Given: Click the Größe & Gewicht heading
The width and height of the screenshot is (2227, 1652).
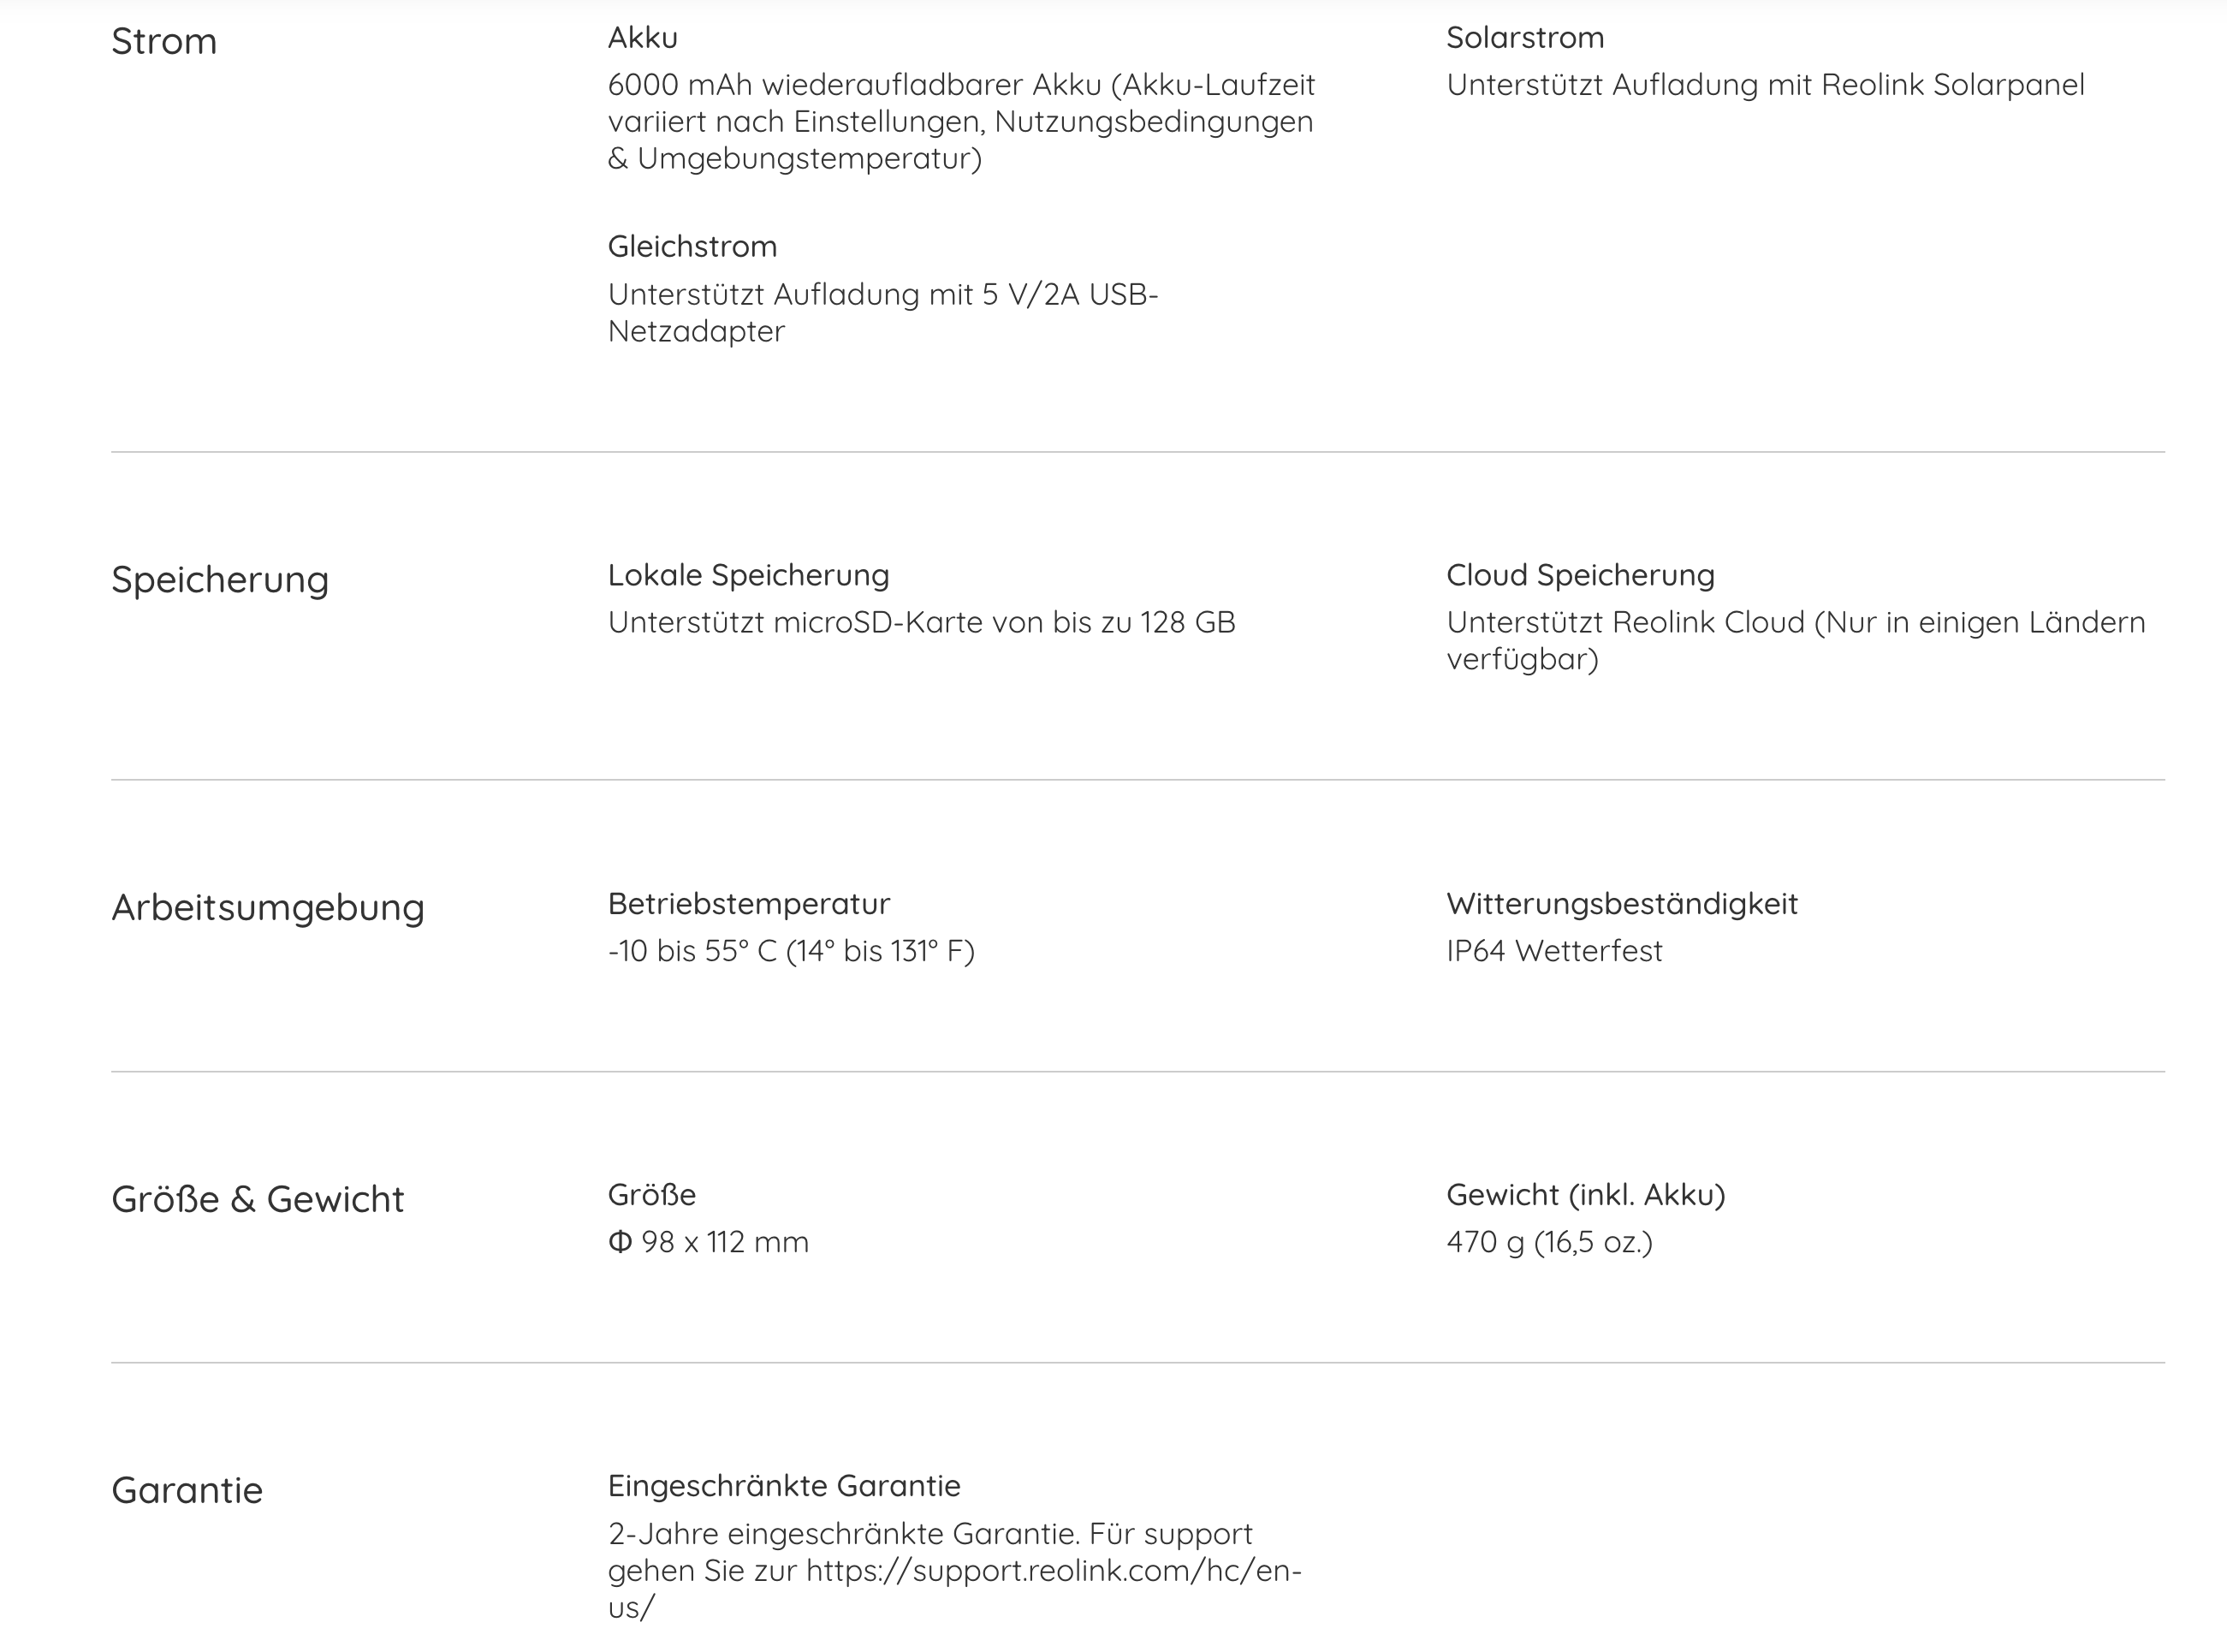Looking at the screenshot, I should tap(258, 1199).
